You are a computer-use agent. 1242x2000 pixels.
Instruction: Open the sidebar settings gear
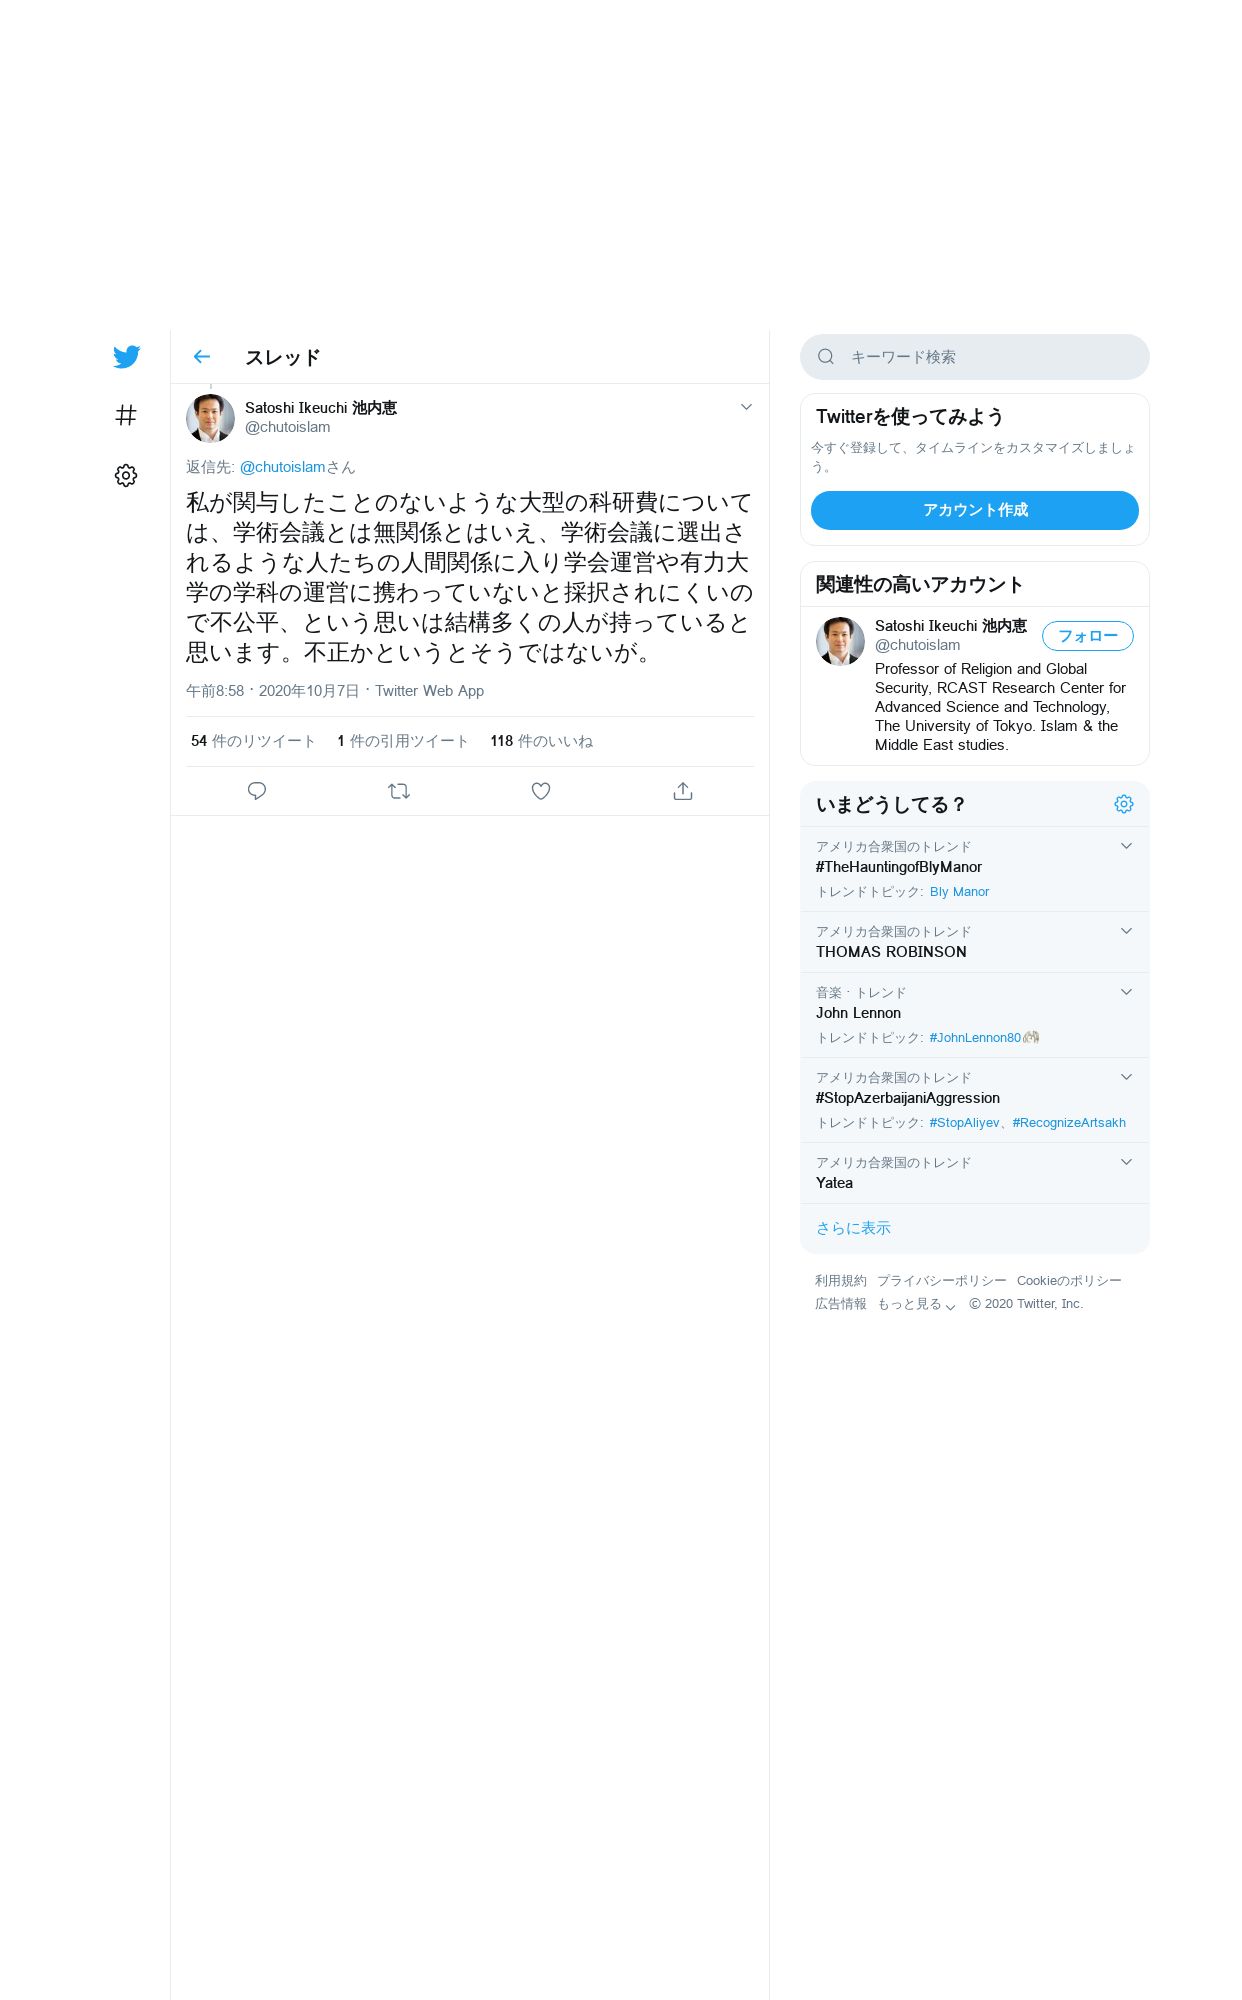[x=126, y=475]
